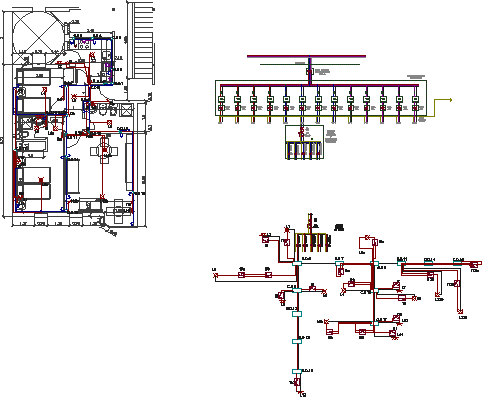Select the rightmost circuit breaker in the distribution panel
This screenshot has width=482, height=397.
pyautogui.click(x=415, y=99)
